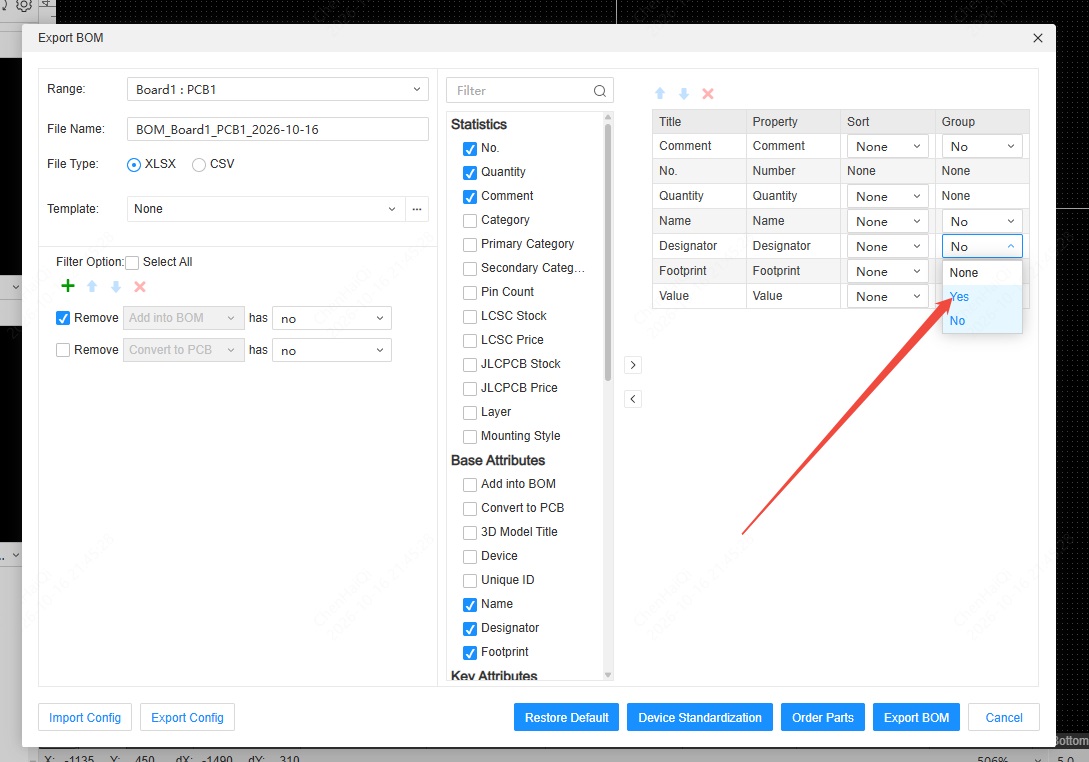This screenshot has width=1089, height=762.
Task: Open template browse ellipsis button
Action: pyautogui.click(x=417, y=209)
